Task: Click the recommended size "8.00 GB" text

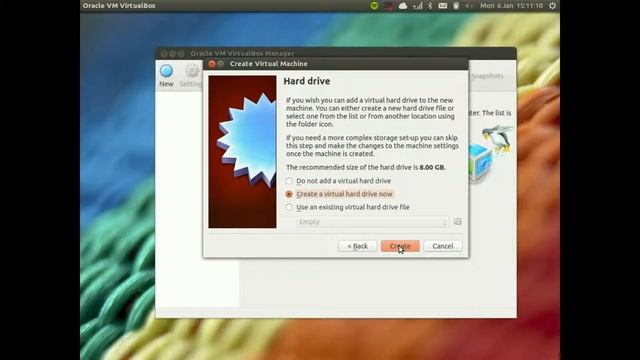Action: coord(432,167)
